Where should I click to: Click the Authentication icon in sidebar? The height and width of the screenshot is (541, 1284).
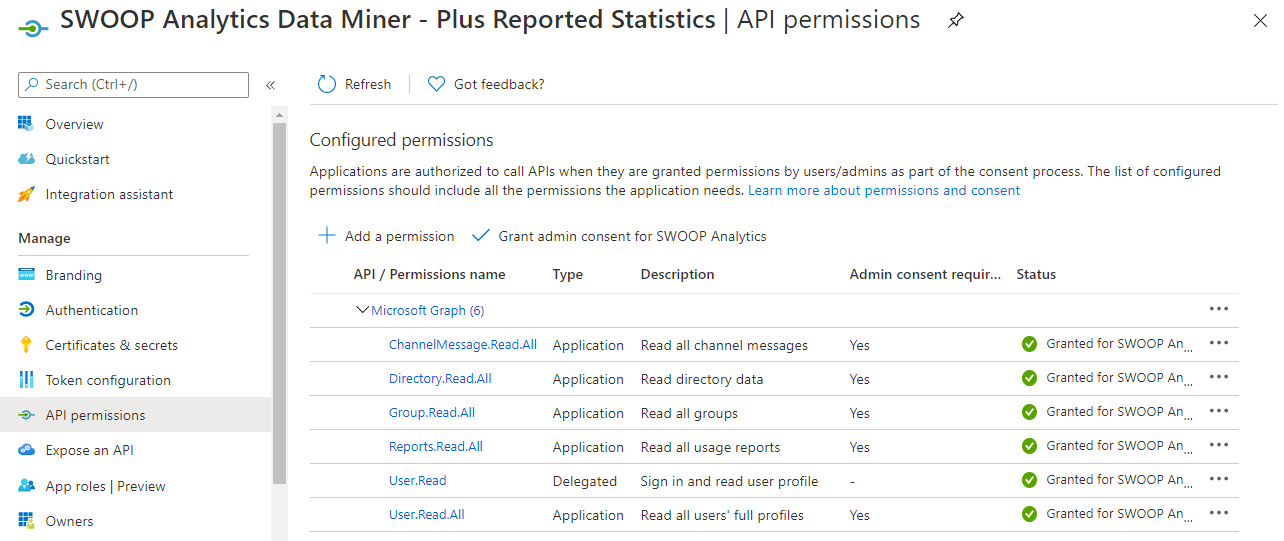click(x=27, y=310)
